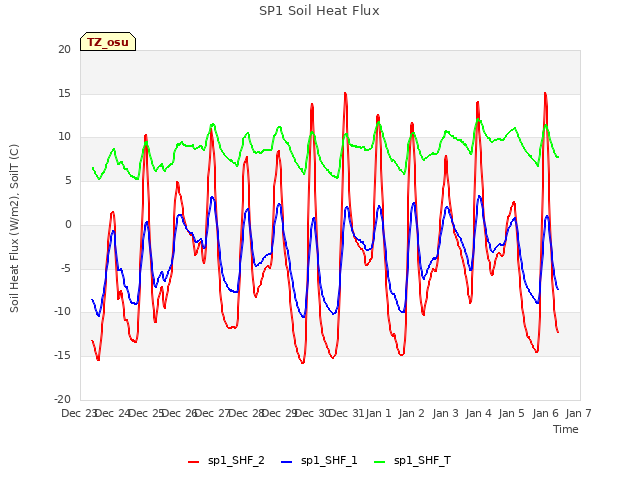Click the Jan 1 x-axis tick label
Image resolution: width=640 pixels, height=480 pixels.
point(378,413)
